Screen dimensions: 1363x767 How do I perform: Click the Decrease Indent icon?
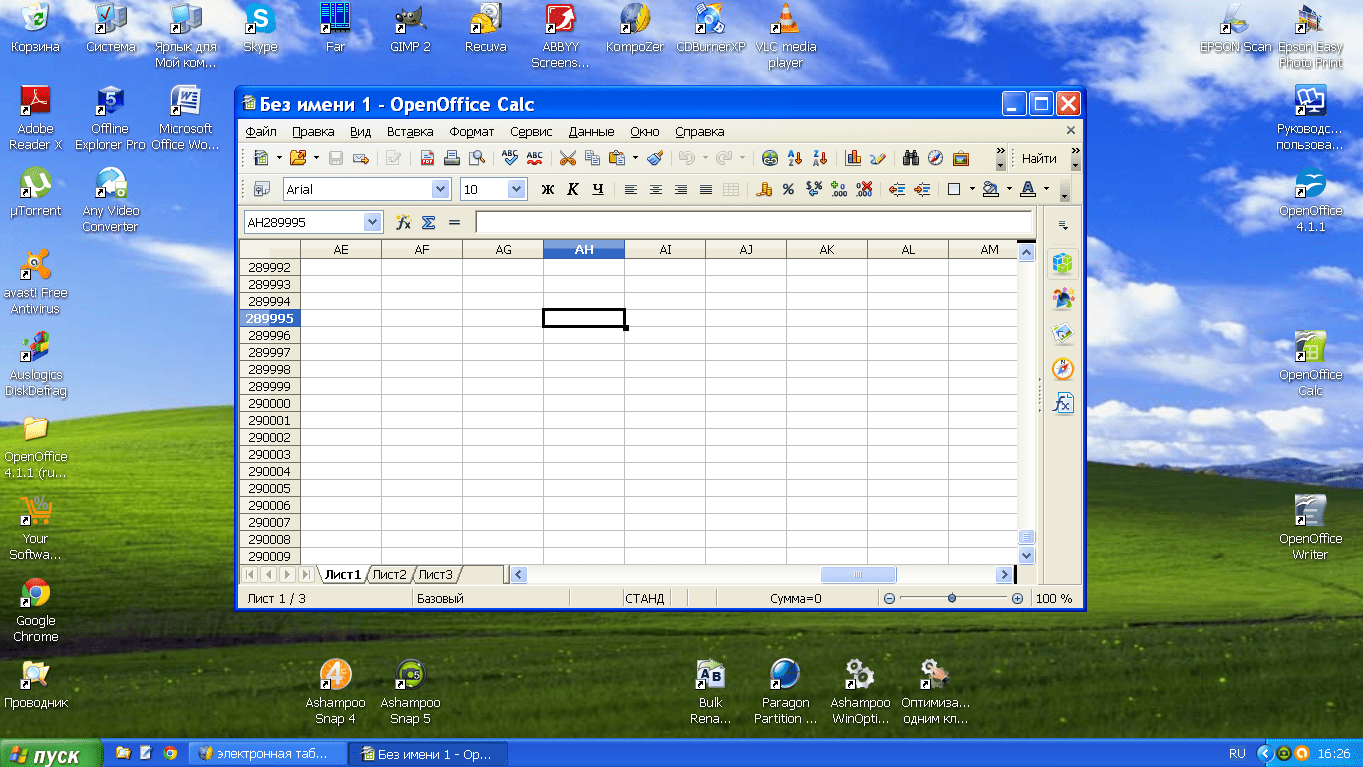click(x=897, y=189)
